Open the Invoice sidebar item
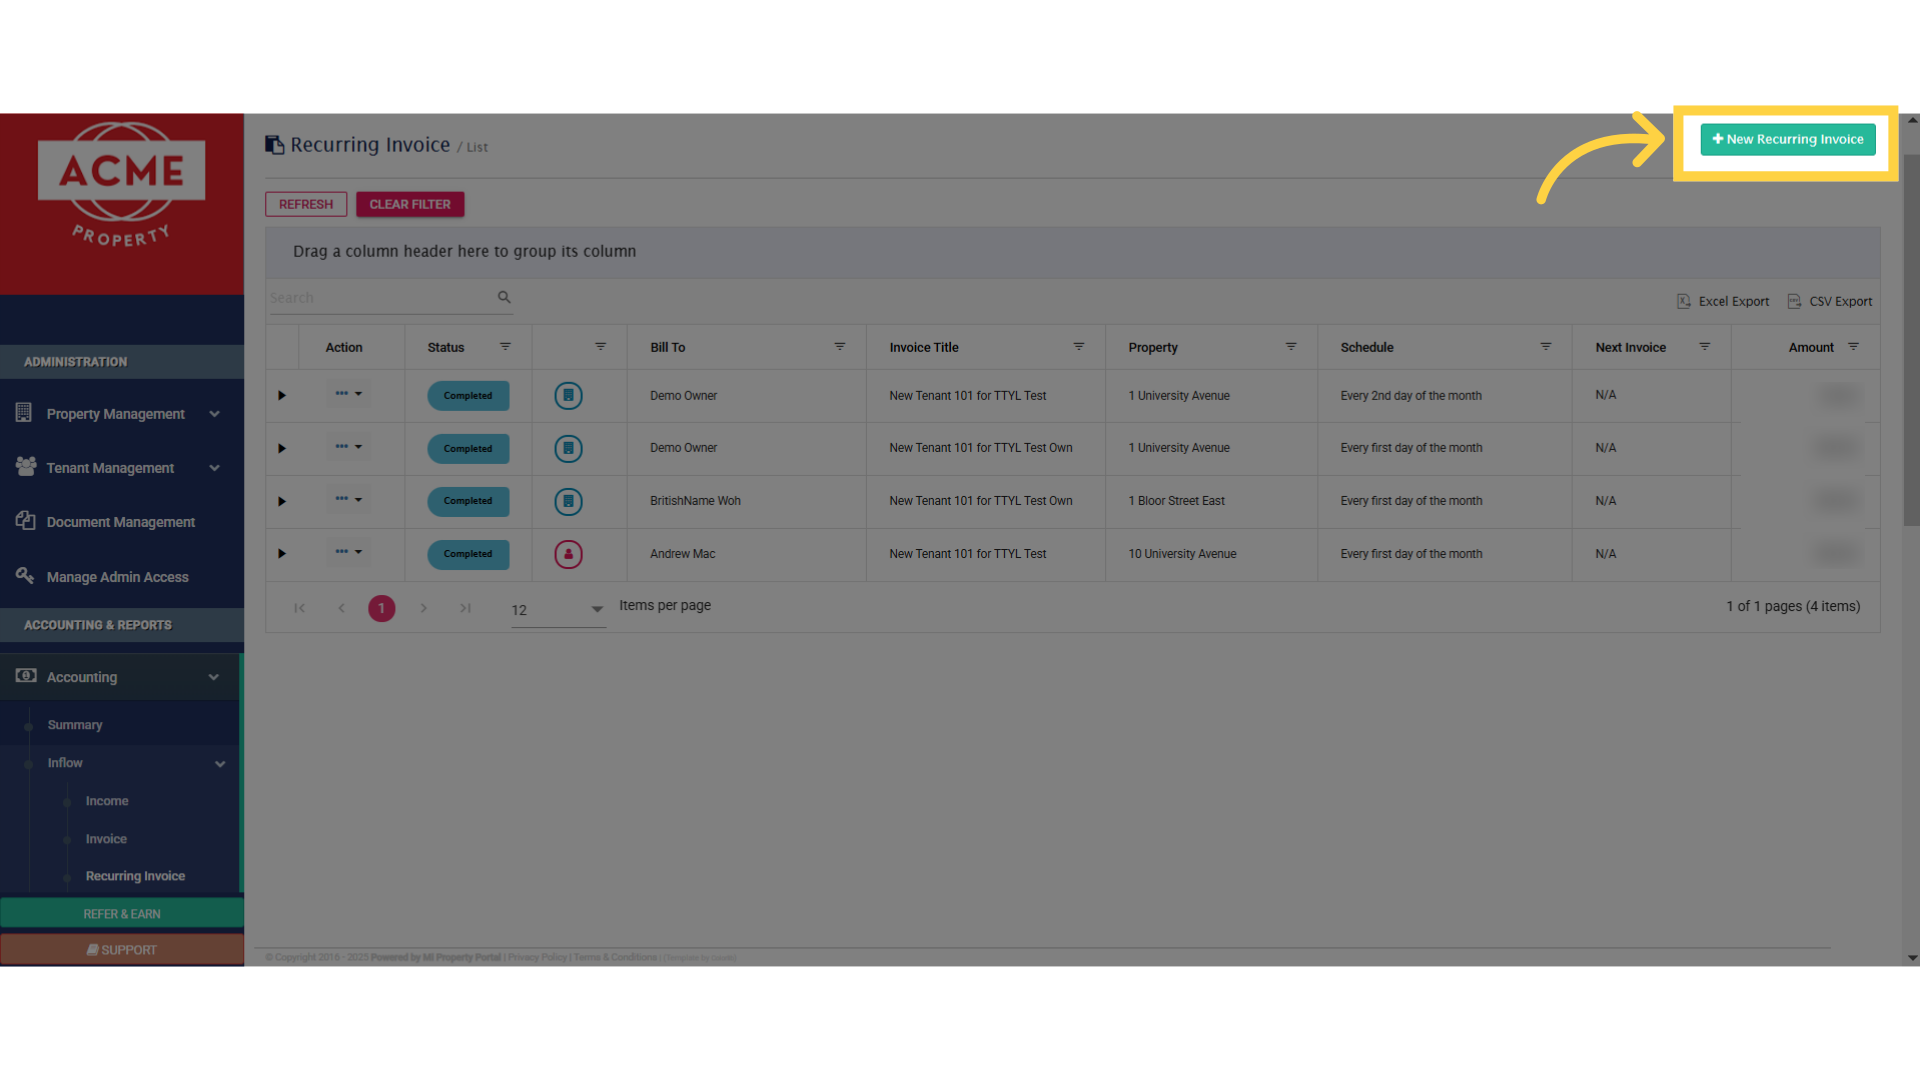1920x1080 pixels. coord(106,839)
